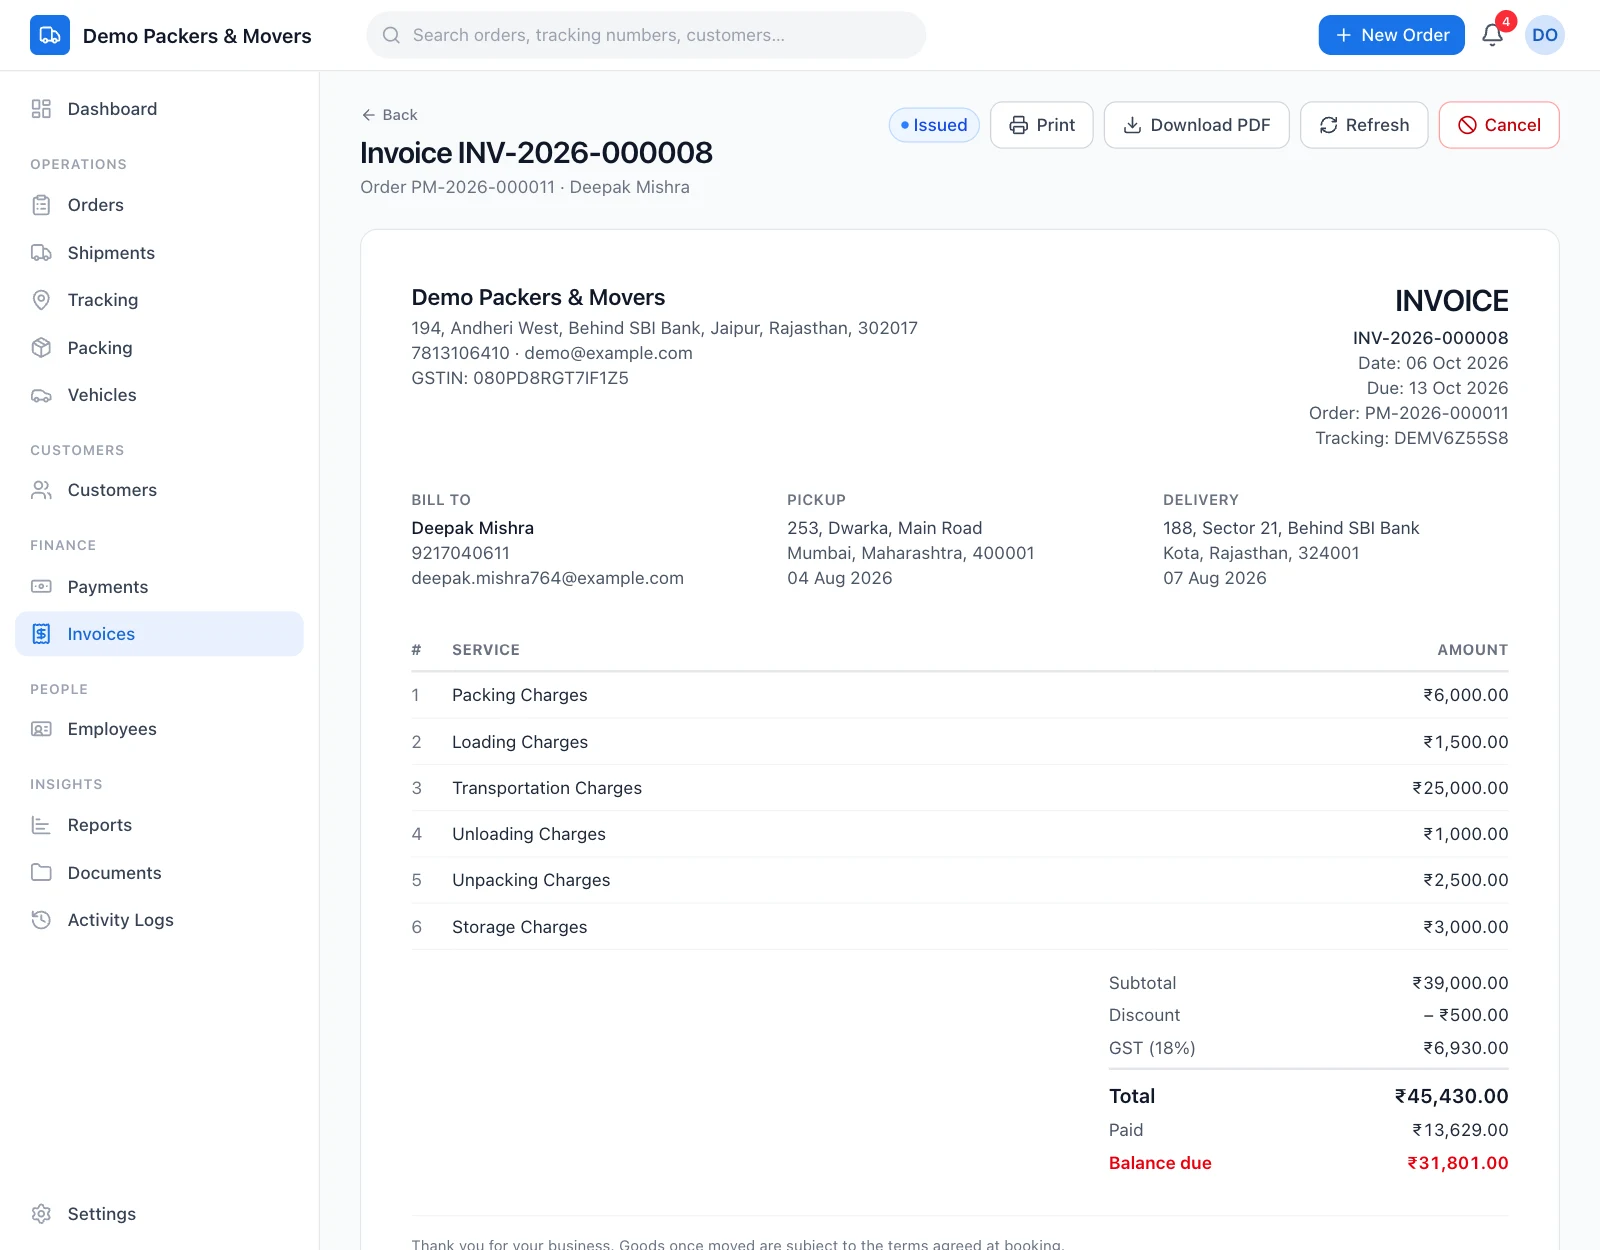
Task: Create a New Order
Action: click(1391, 35)
